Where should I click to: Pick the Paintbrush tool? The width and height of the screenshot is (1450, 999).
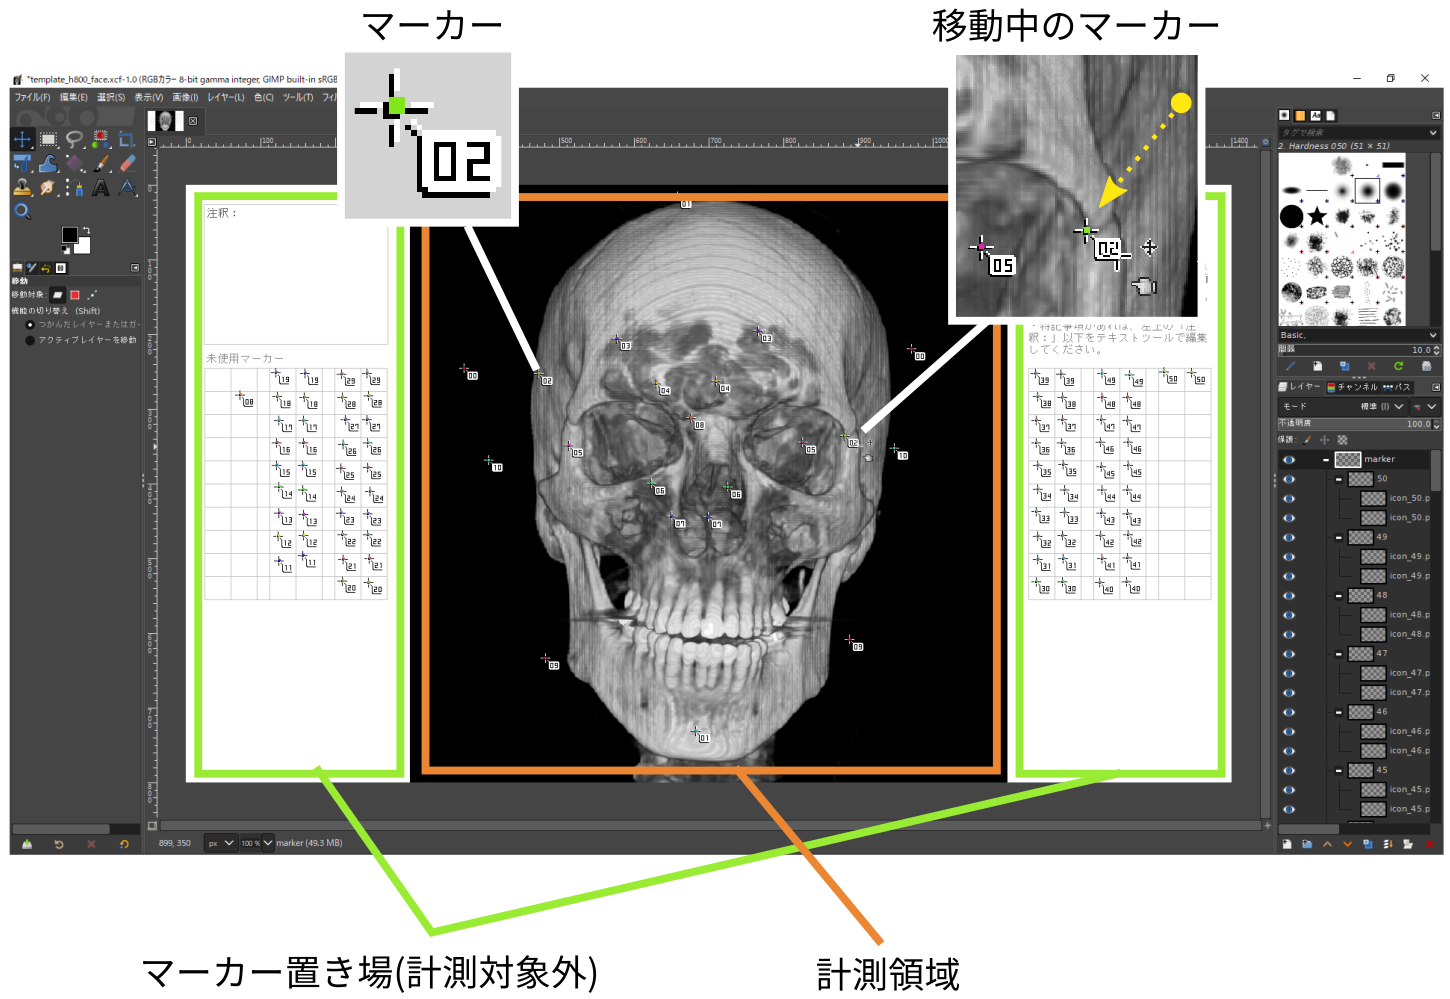(101, 163)
